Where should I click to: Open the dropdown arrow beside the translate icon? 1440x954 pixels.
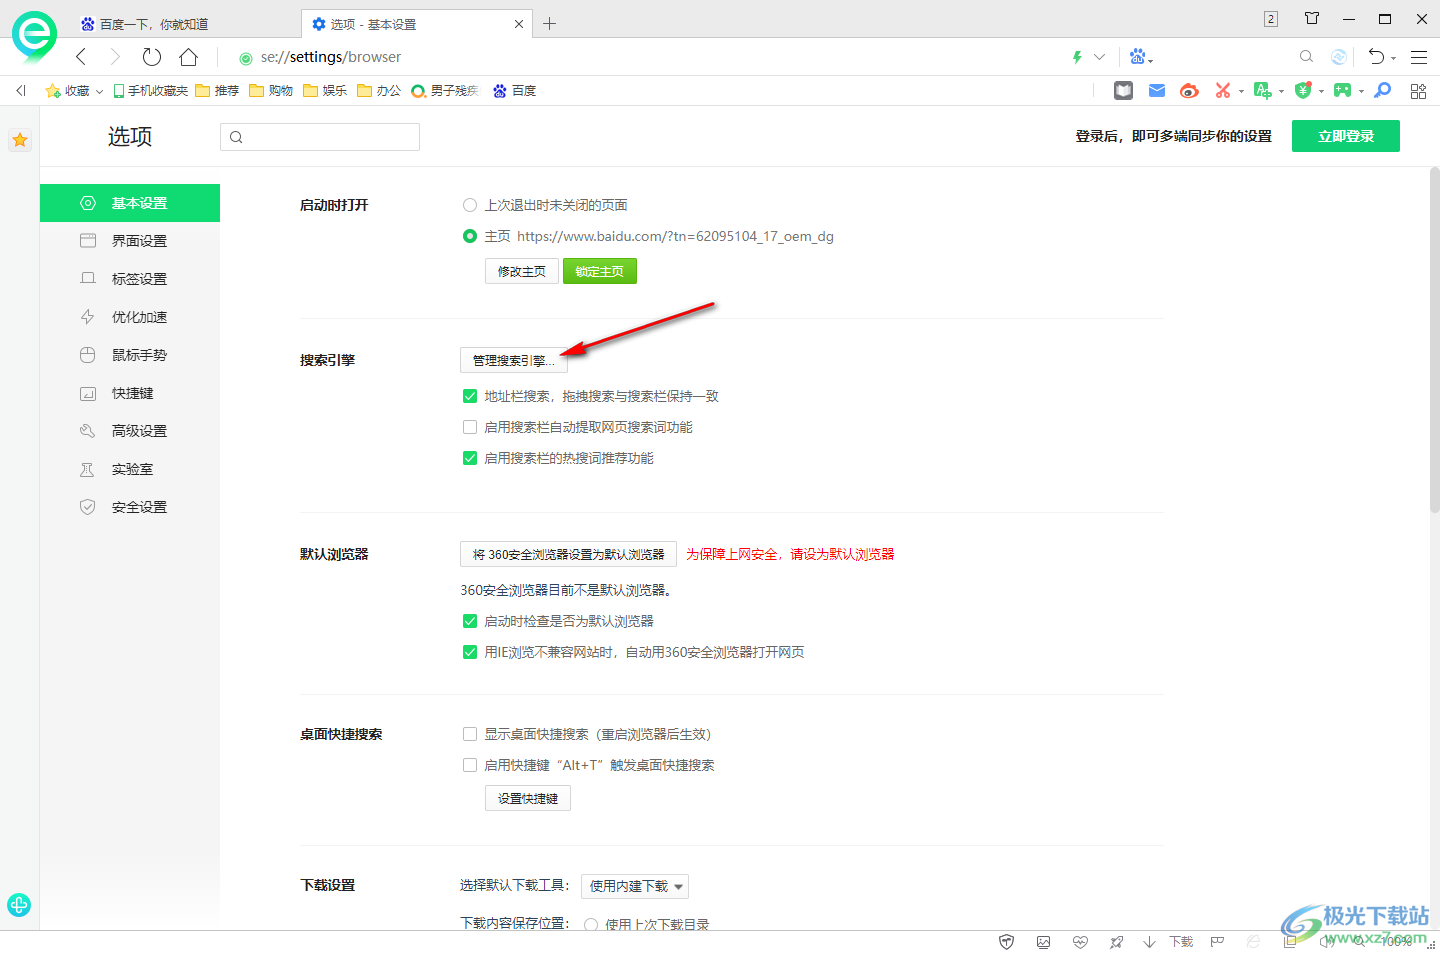pos(1281,91)
